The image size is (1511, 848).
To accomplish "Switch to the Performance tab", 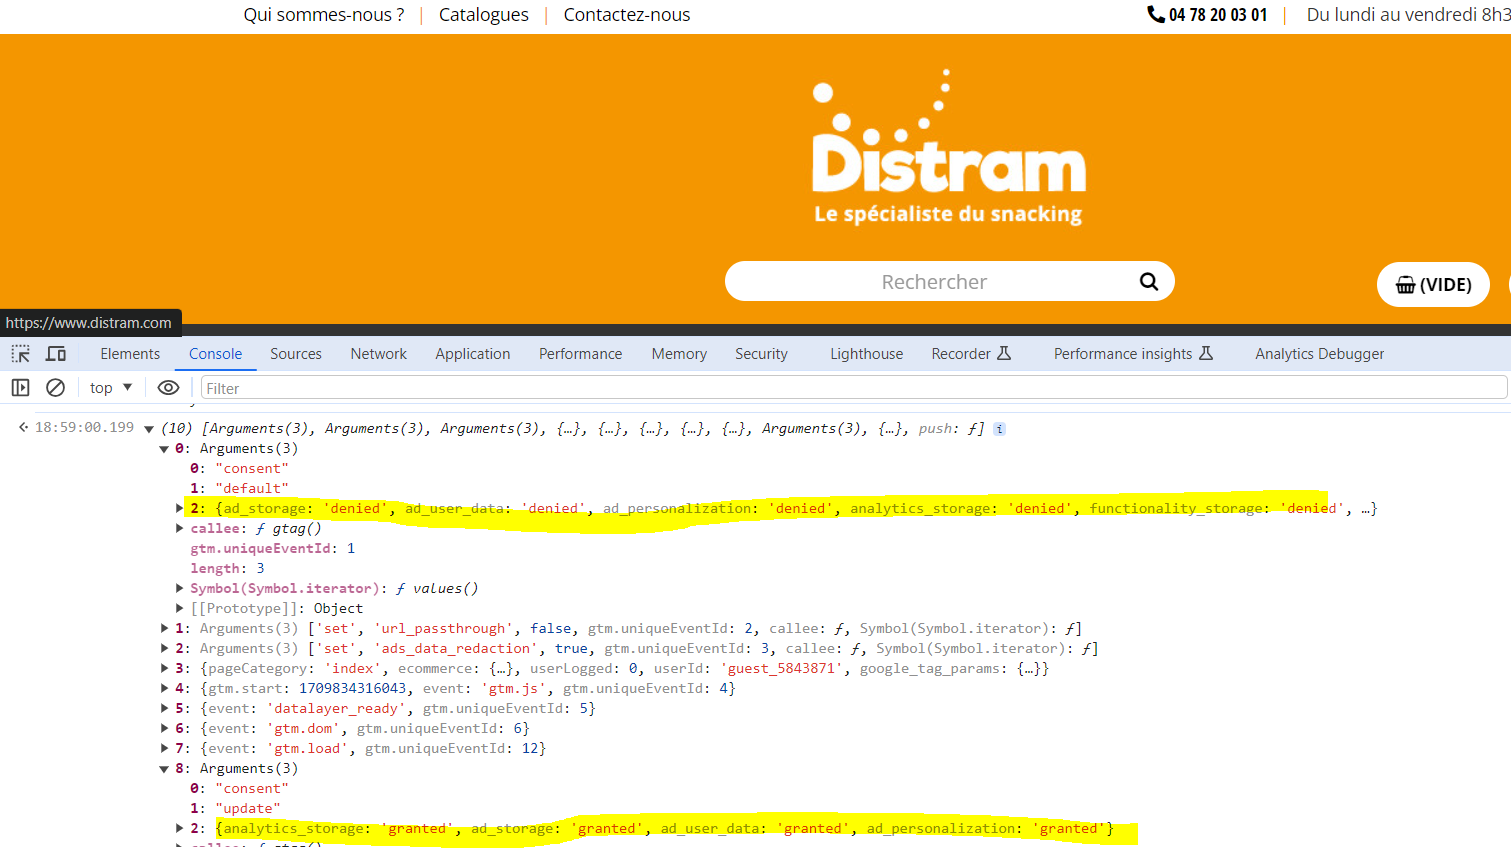I will coord(581,354).
